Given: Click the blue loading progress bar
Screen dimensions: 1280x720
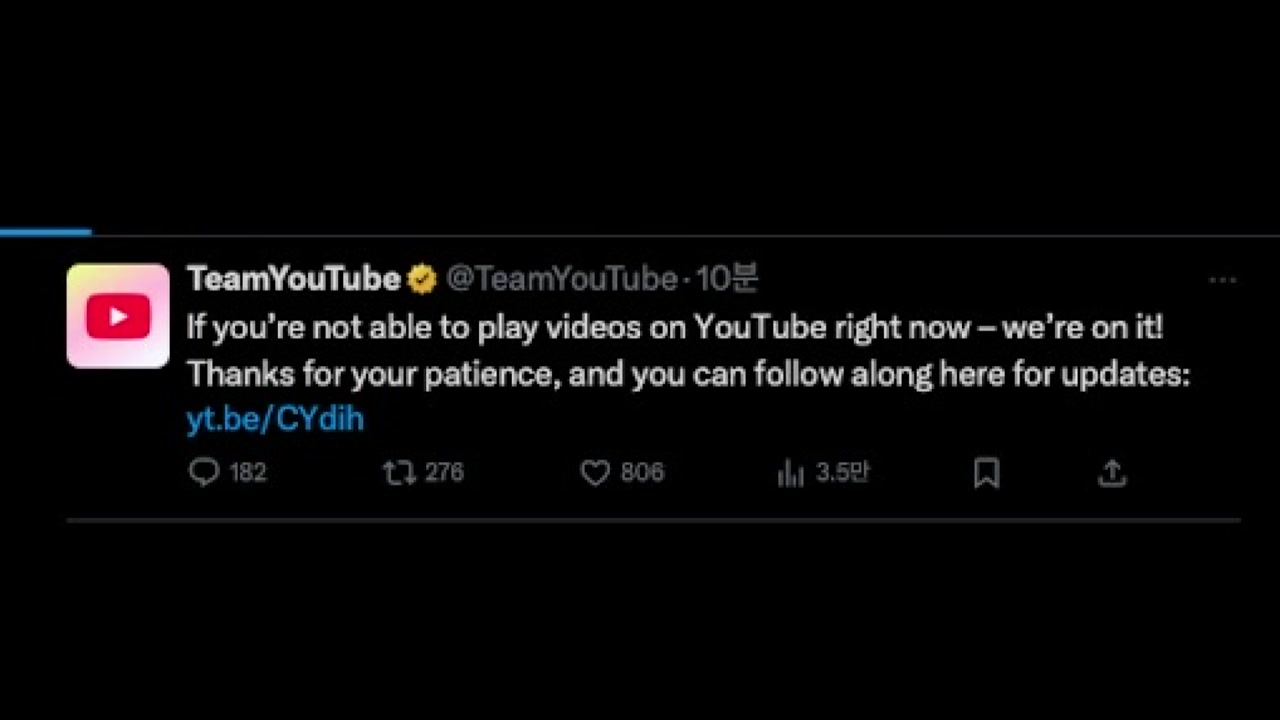Looking at the screenshot, I should pos(45,232).
